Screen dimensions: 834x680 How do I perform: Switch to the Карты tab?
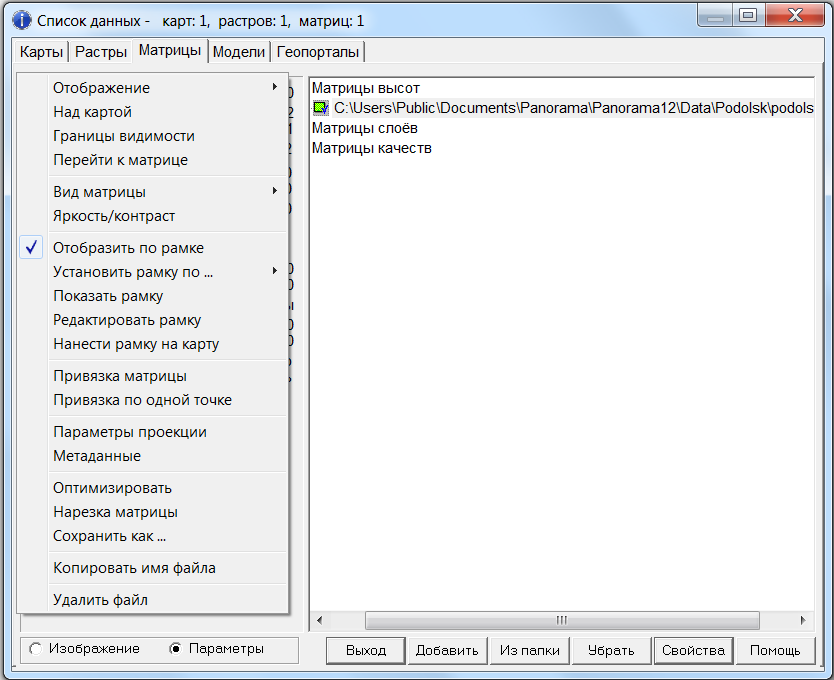(42, 52)
